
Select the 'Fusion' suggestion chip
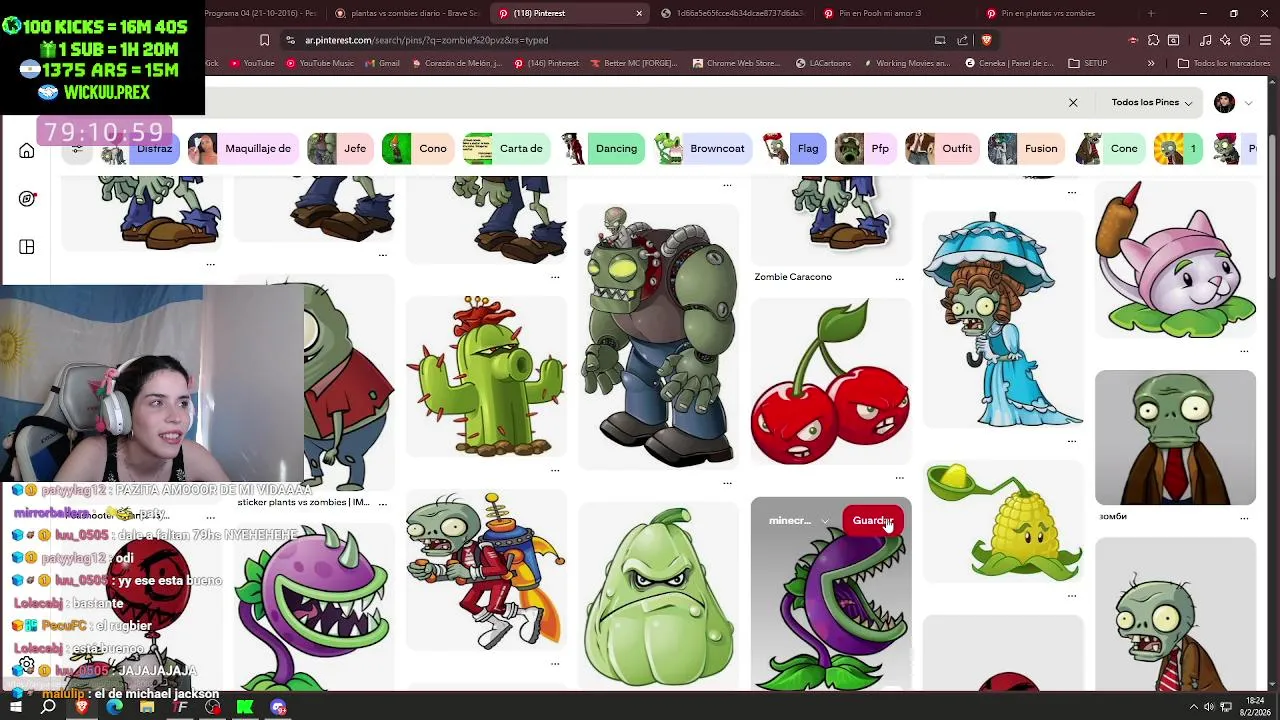tap(1024, 148)
